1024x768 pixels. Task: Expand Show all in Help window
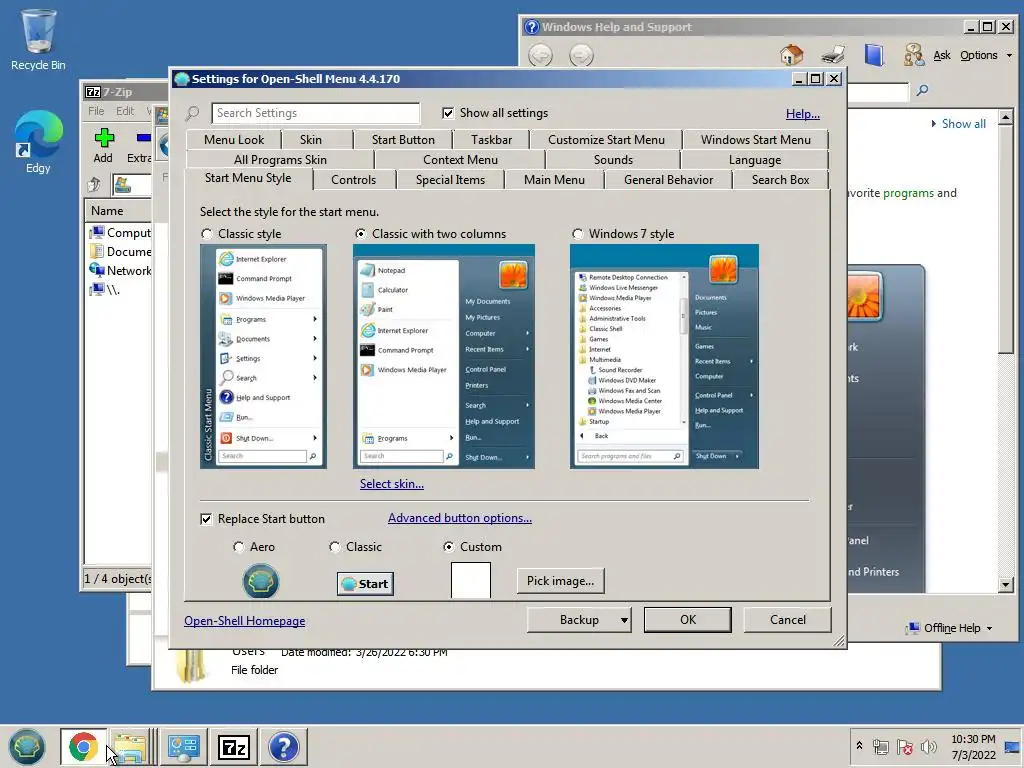coord(958,123)
